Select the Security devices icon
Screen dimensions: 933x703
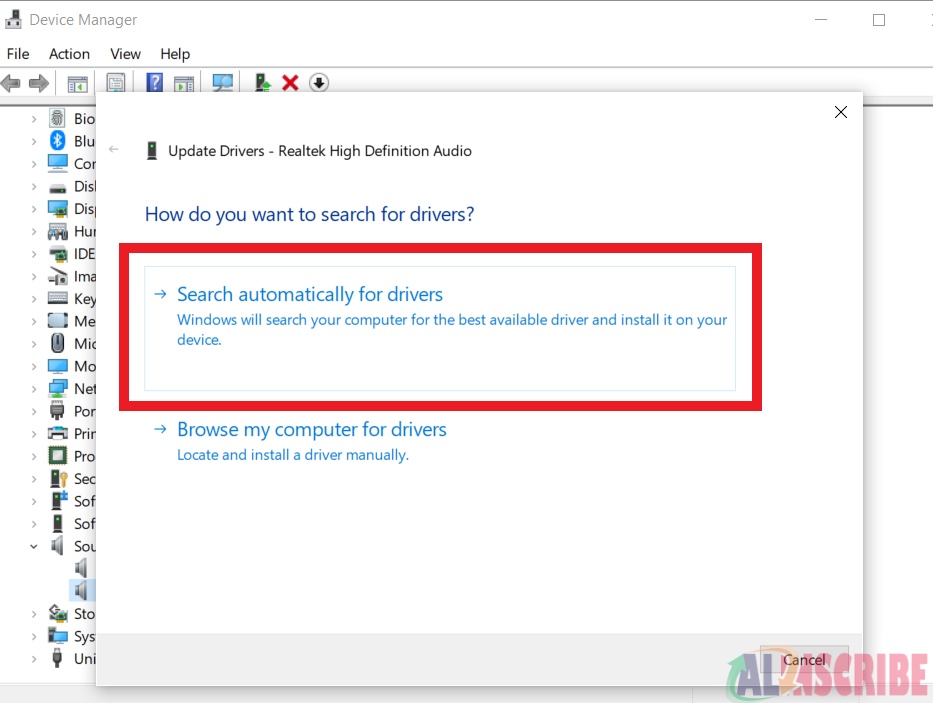coord(59,479)
